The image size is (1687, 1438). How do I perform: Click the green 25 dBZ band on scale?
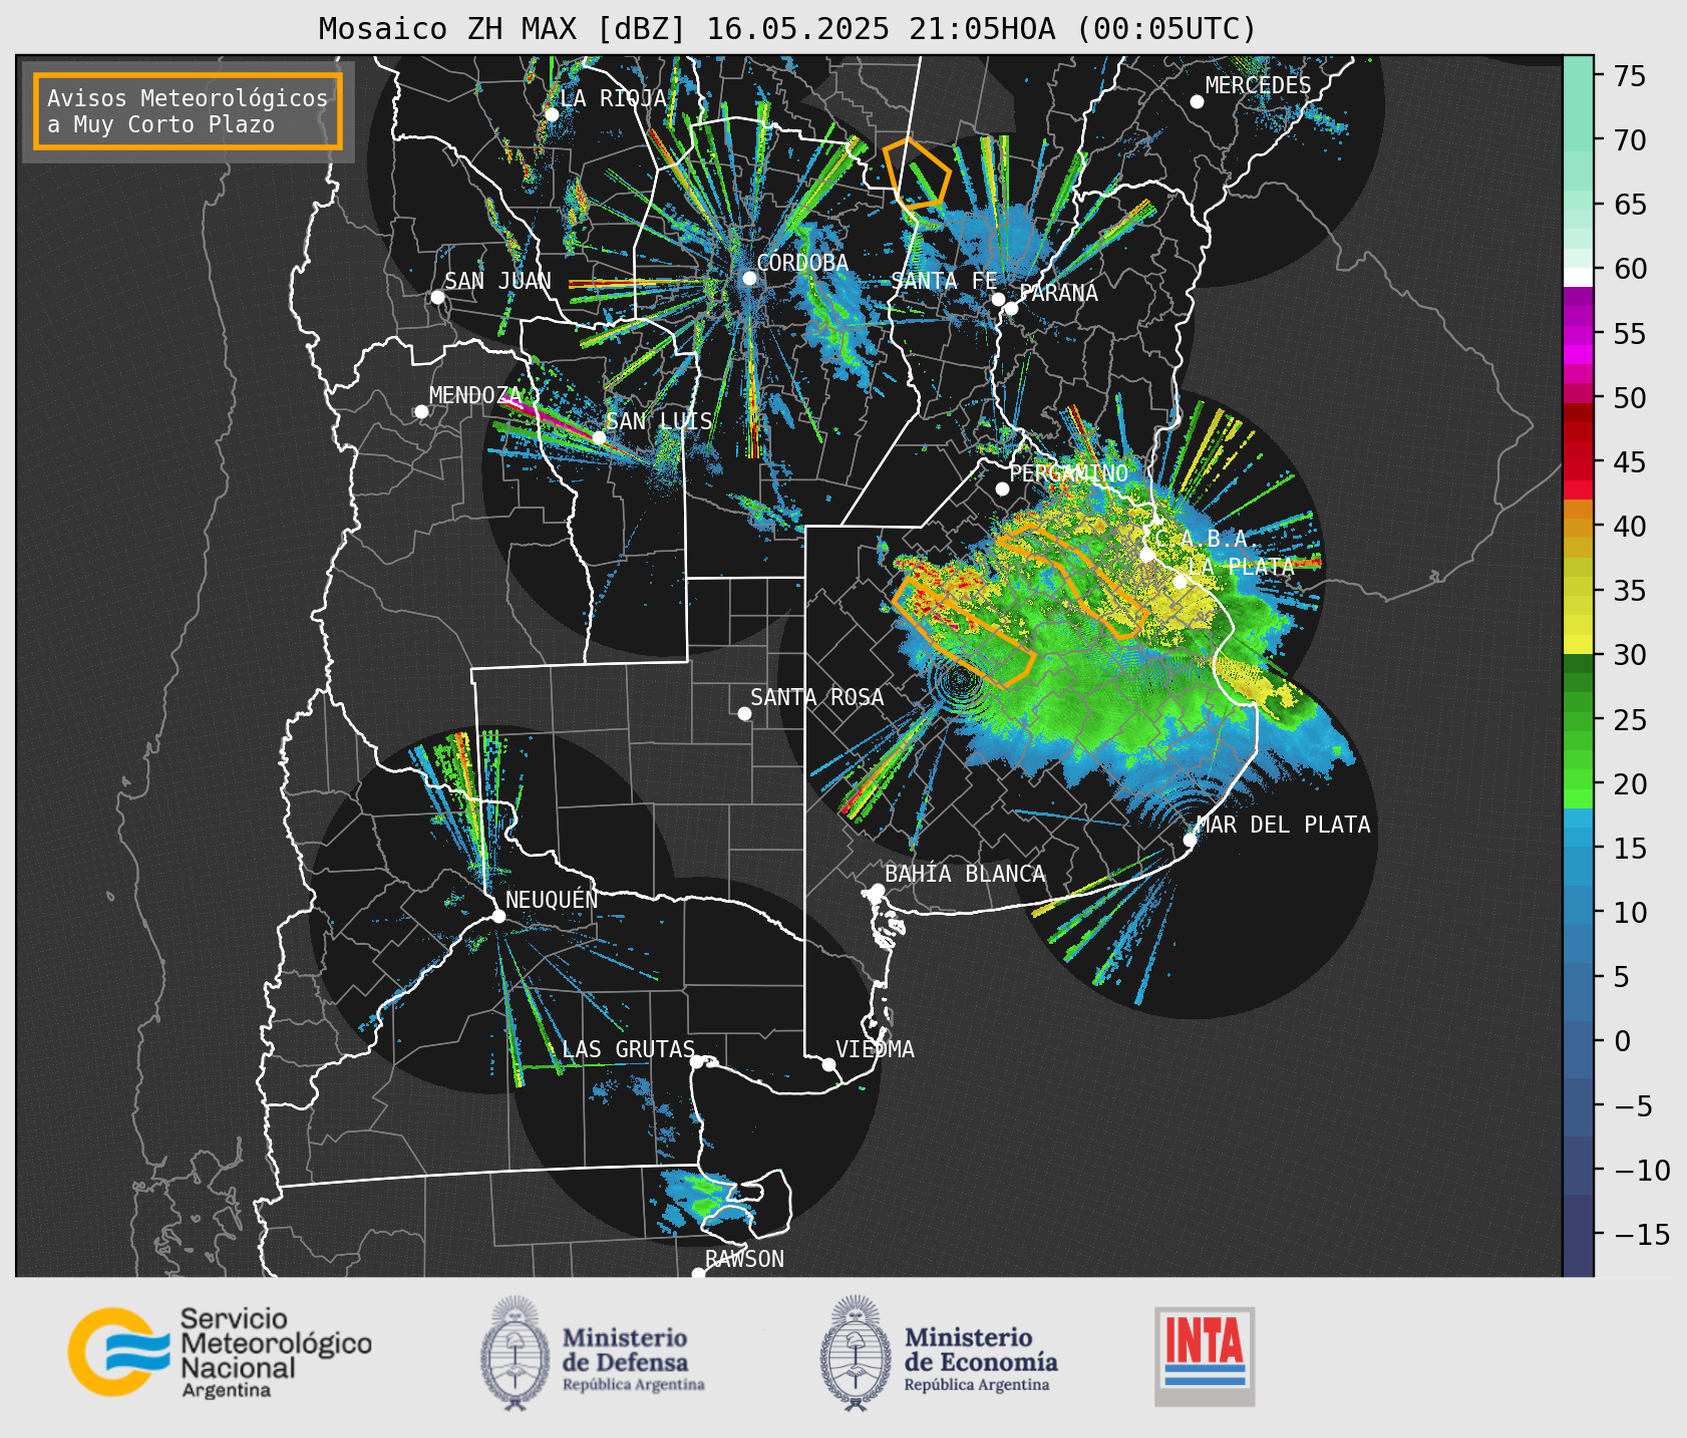1578,719
